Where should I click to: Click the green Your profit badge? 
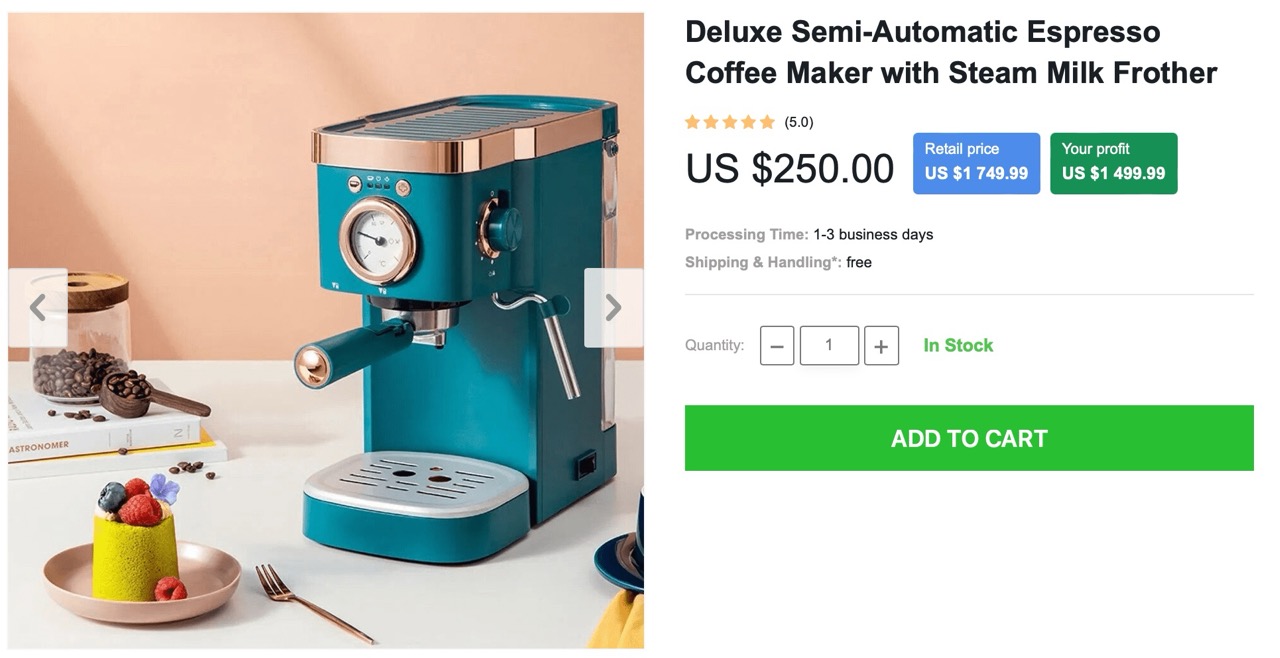pyautogui.click(x=1113, y=163)
